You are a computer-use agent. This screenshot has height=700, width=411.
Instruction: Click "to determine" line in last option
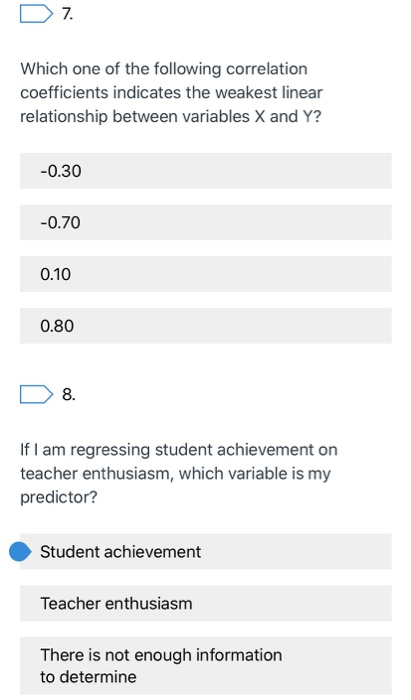tap(88, 677)
